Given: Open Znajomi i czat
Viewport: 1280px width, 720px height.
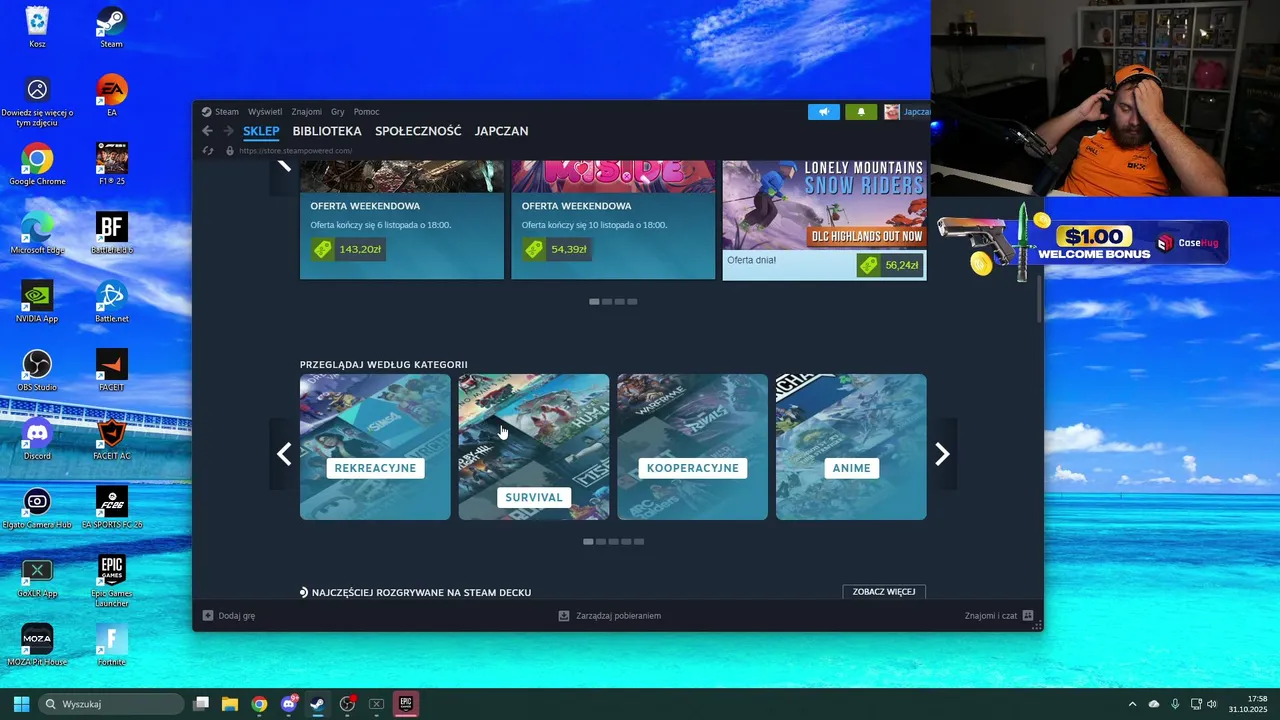Looking at the screenshot, I should click(999, 616).
